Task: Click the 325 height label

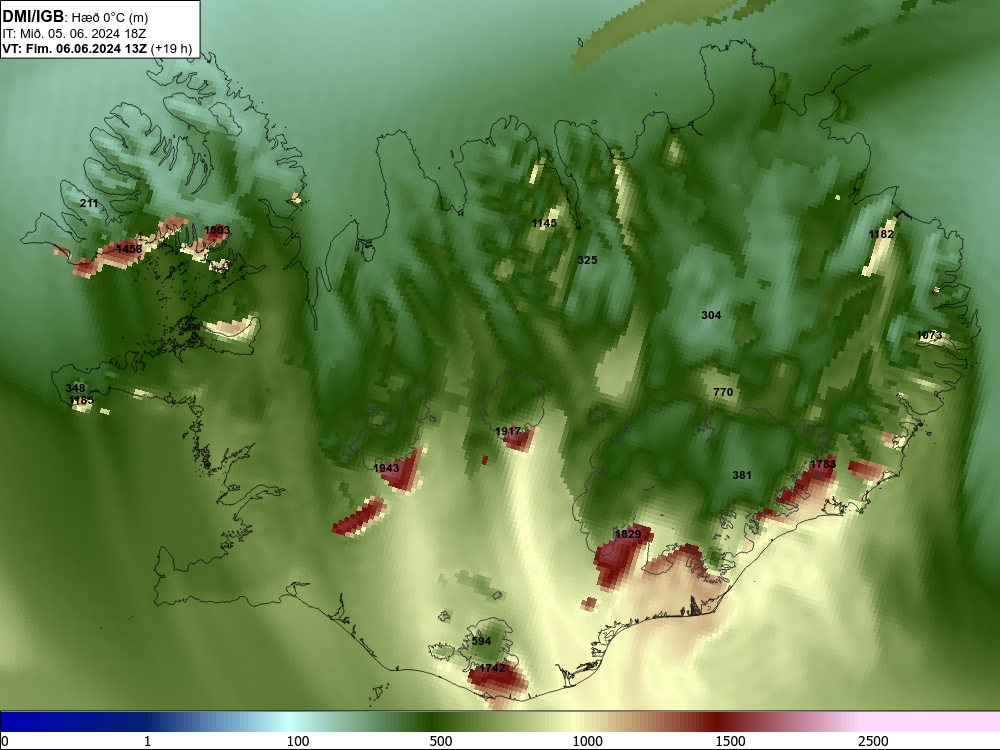Action: point(587,260)
